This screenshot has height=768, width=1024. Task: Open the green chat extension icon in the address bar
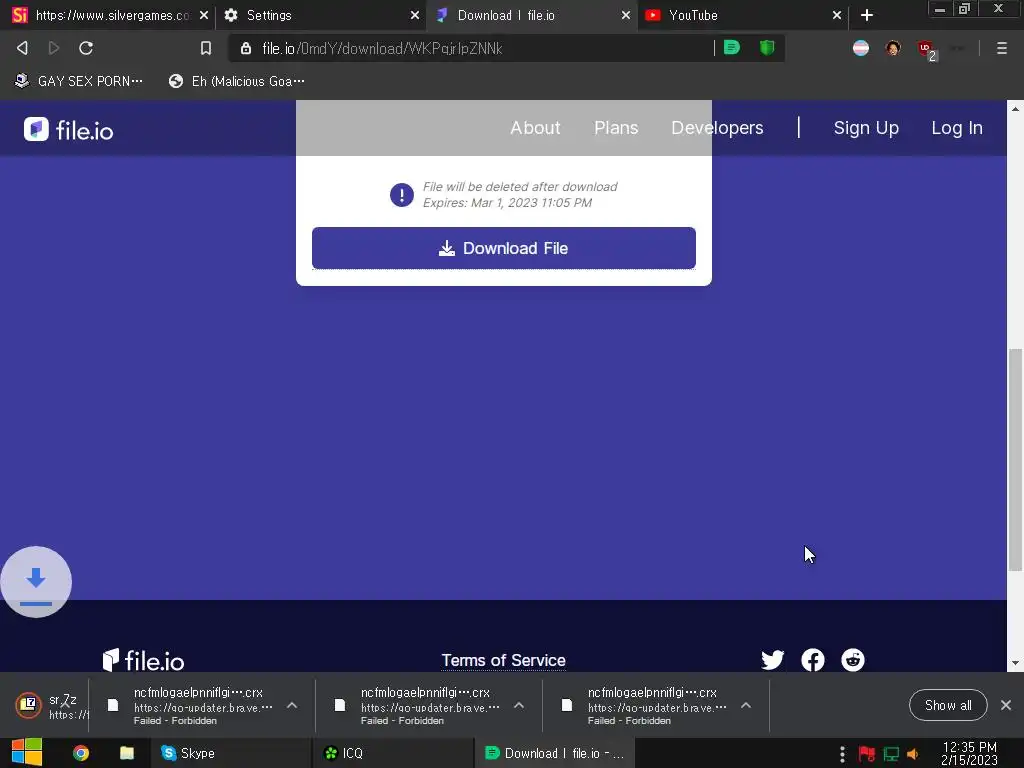[732, 48]
